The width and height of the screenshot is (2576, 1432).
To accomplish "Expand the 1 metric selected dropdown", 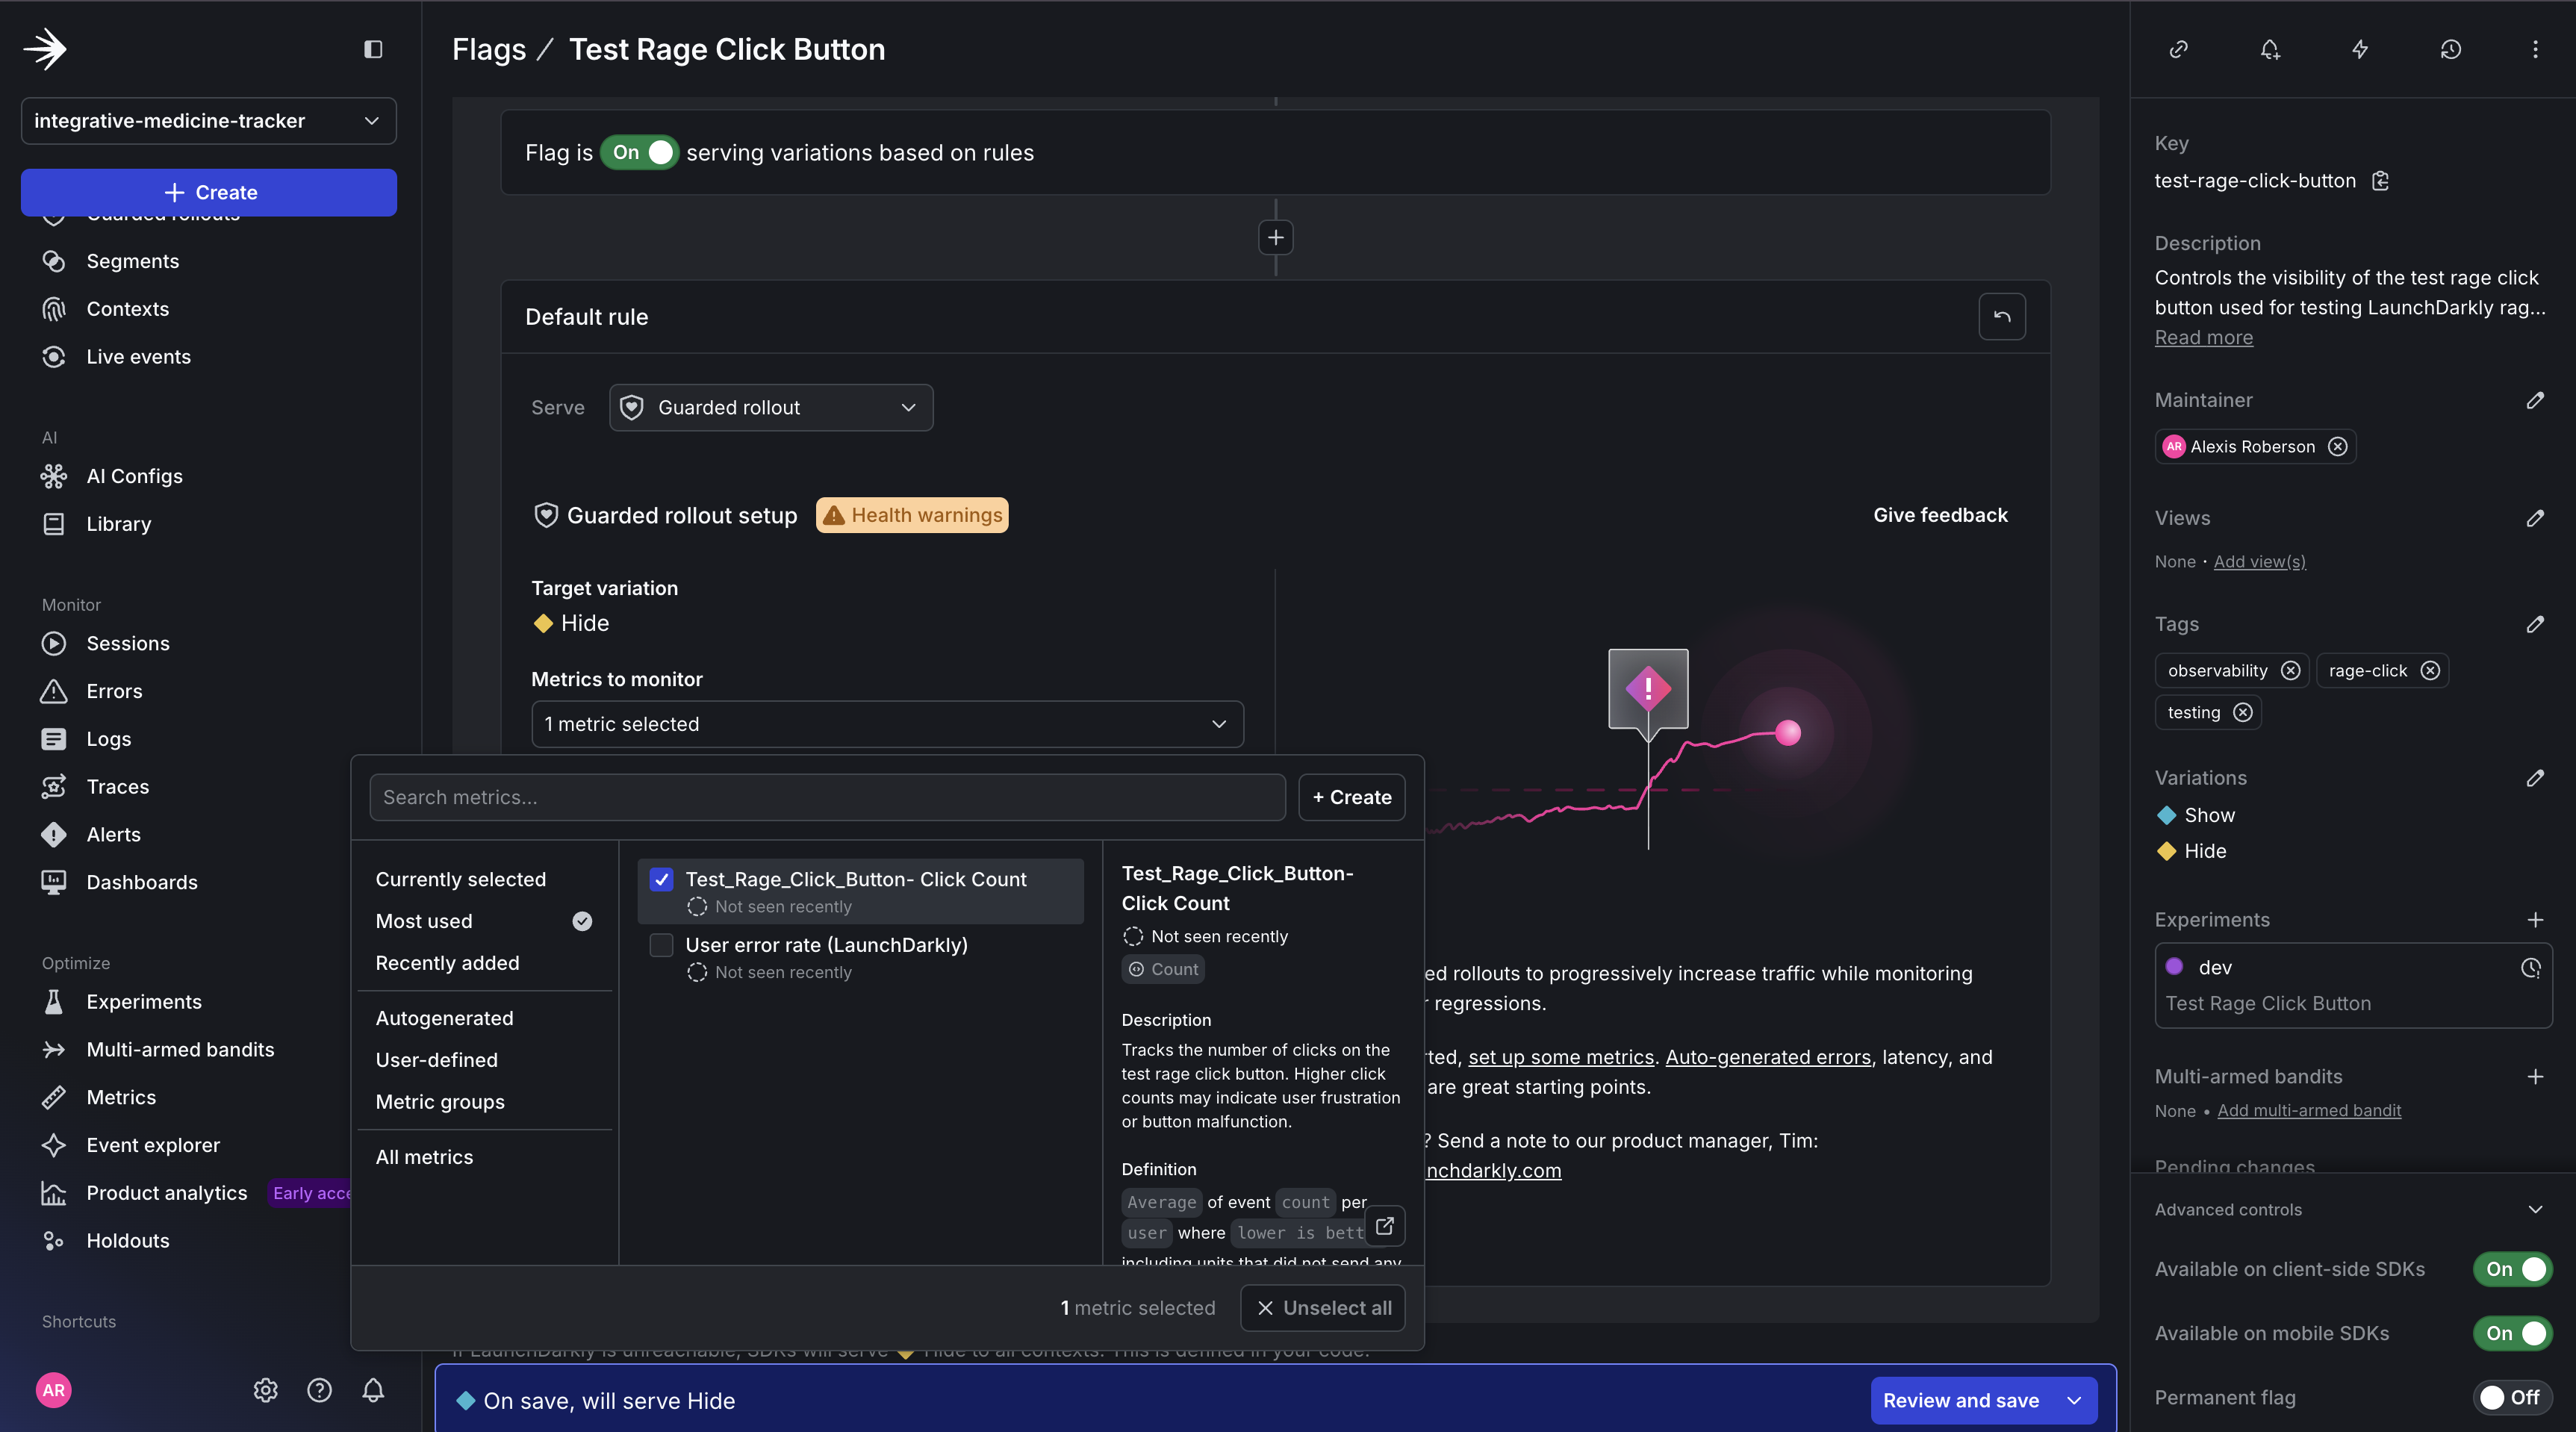I will pos(886,724).
